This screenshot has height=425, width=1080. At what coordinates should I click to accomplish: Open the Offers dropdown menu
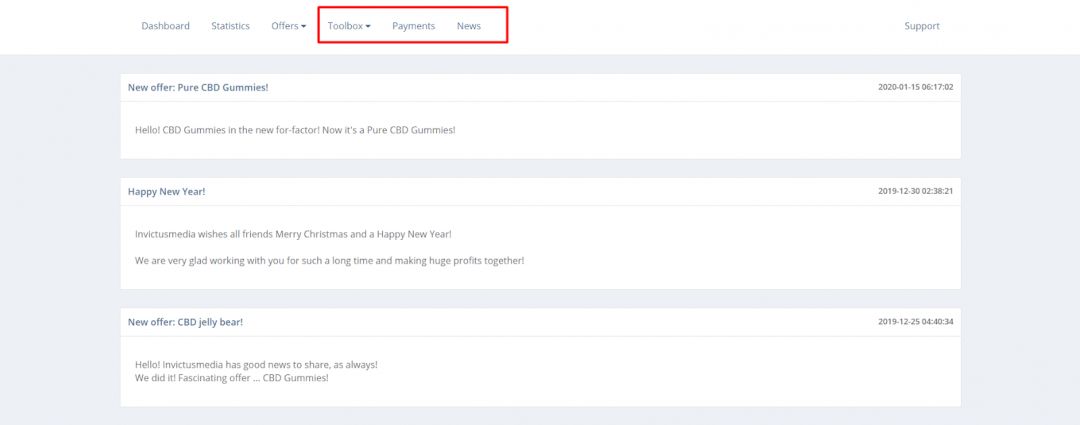click(x=287, y=26)
